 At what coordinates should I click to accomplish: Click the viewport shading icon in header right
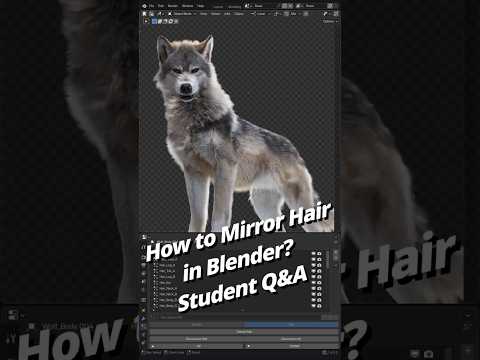pos(325,14)
